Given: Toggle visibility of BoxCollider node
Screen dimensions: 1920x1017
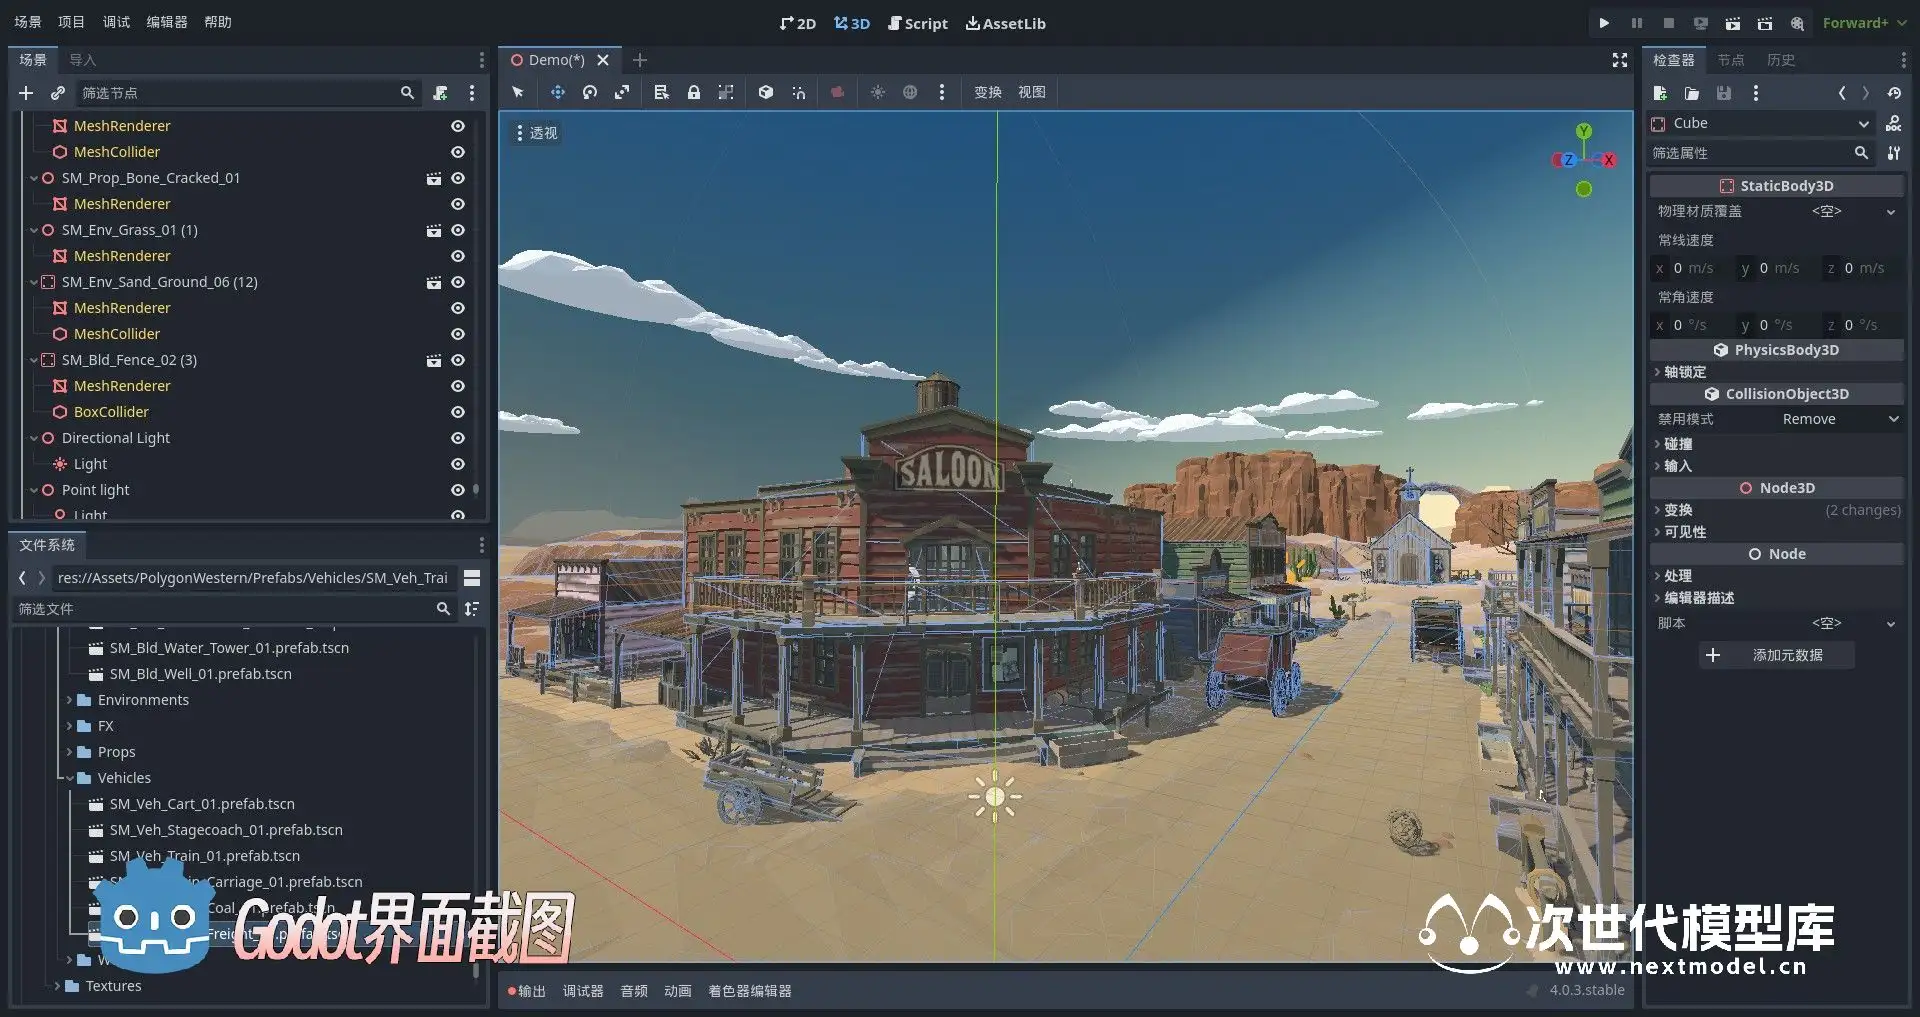Looking at the screenshot, I should tap(457, 412).
